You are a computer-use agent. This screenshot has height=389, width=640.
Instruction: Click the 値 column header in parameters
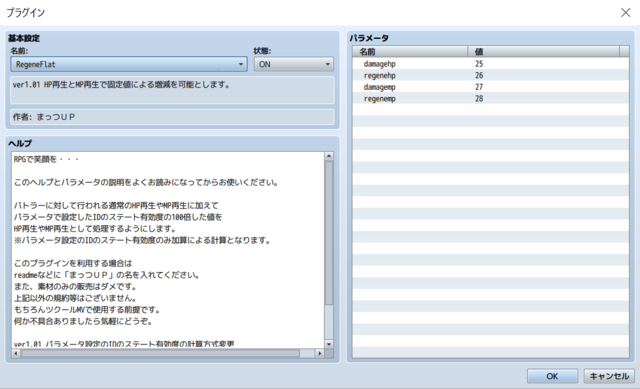pyautogui.click(x=543, y=51)
